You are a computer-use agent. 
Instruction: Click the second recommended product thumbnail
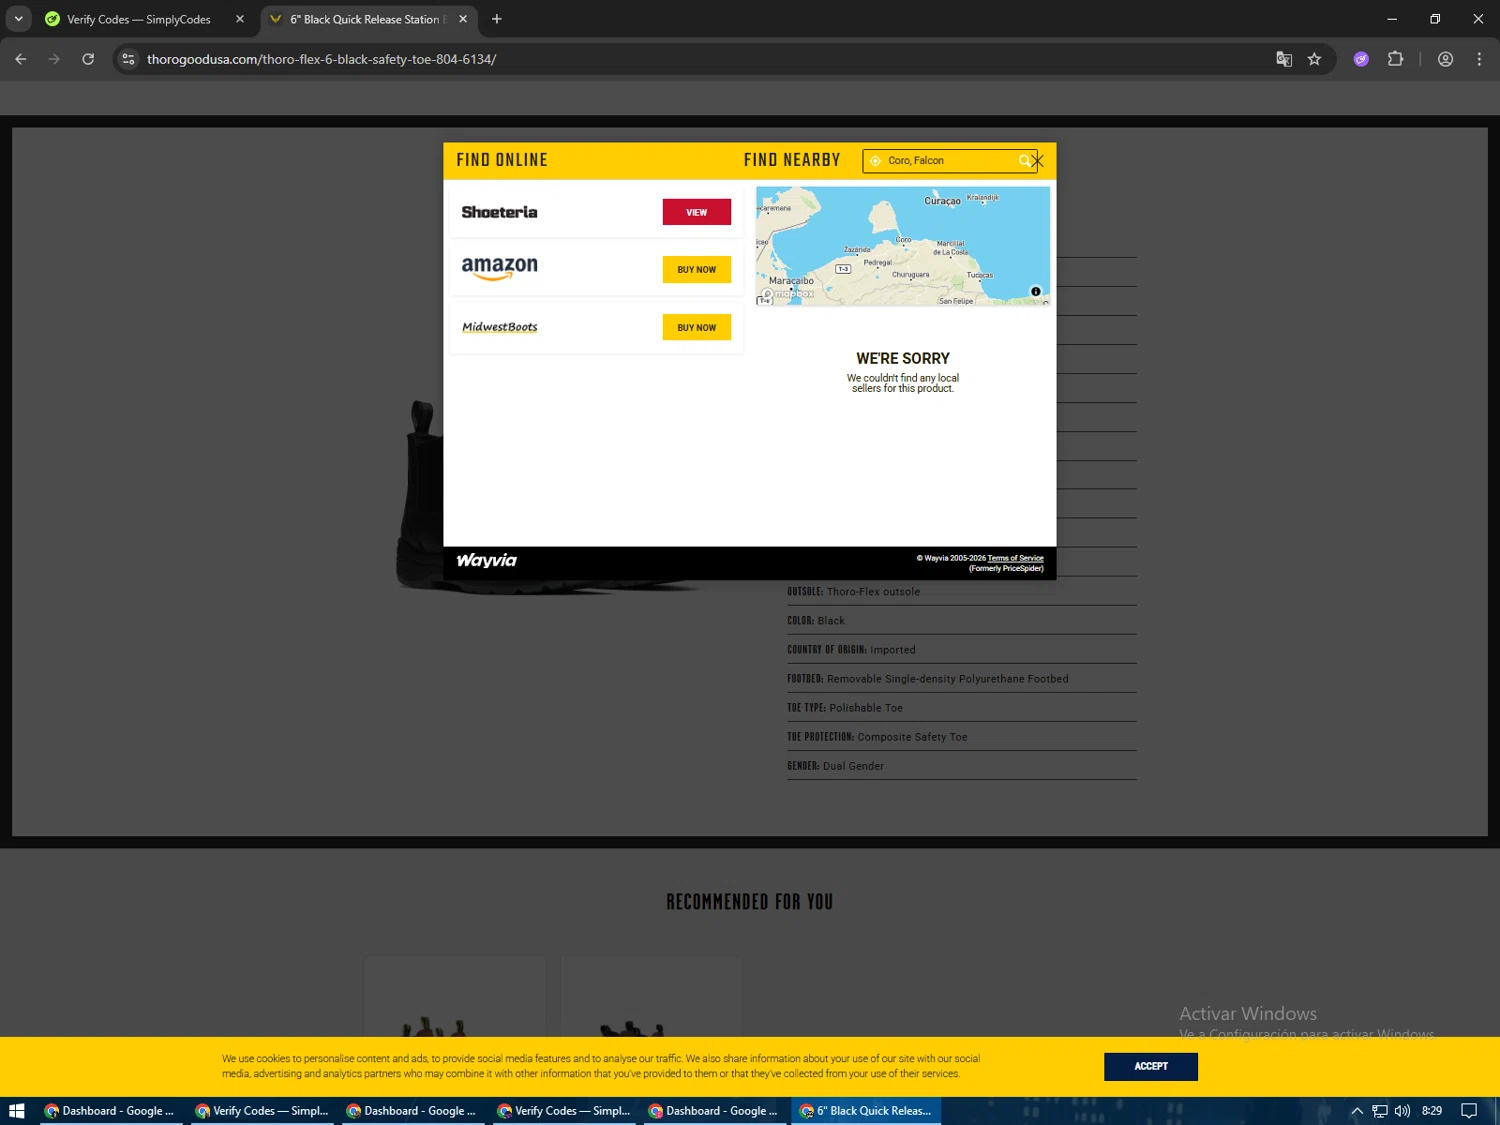(x=651, y=997)
